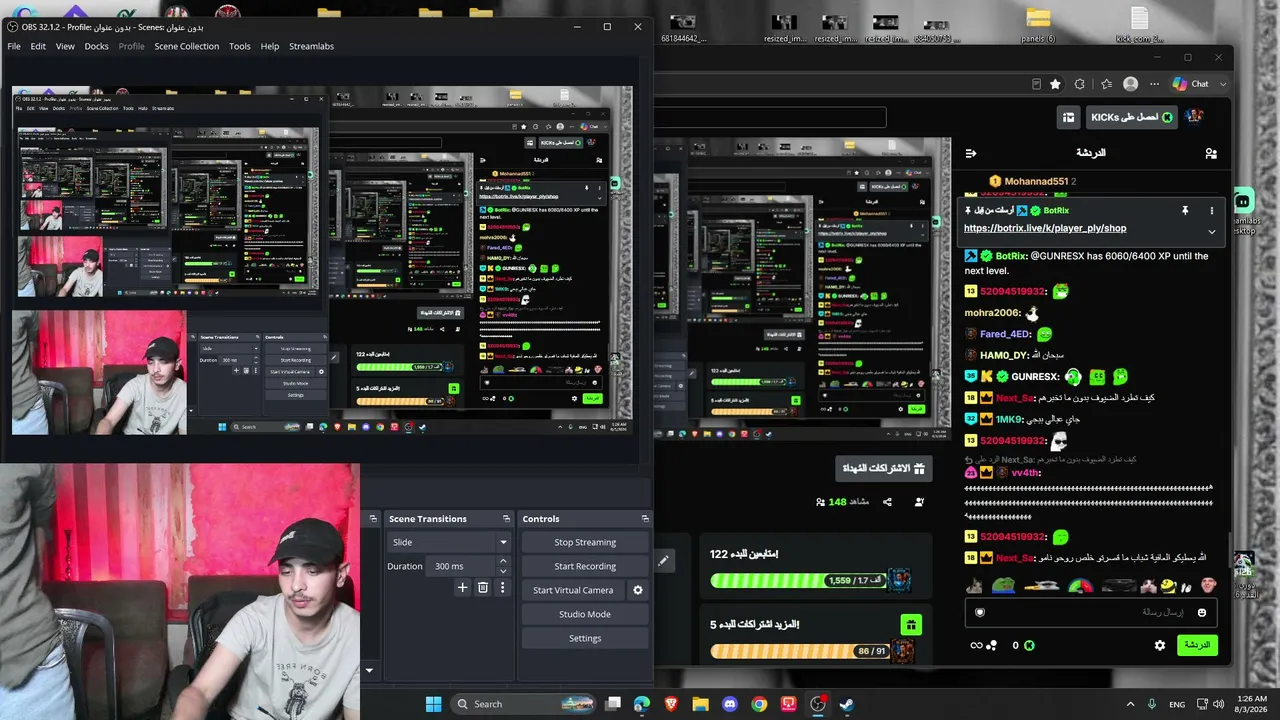Open the Kick dashboard layout icon
Screen dimensions: 1280x720
pyautogui.click(x=1068, y=117)
